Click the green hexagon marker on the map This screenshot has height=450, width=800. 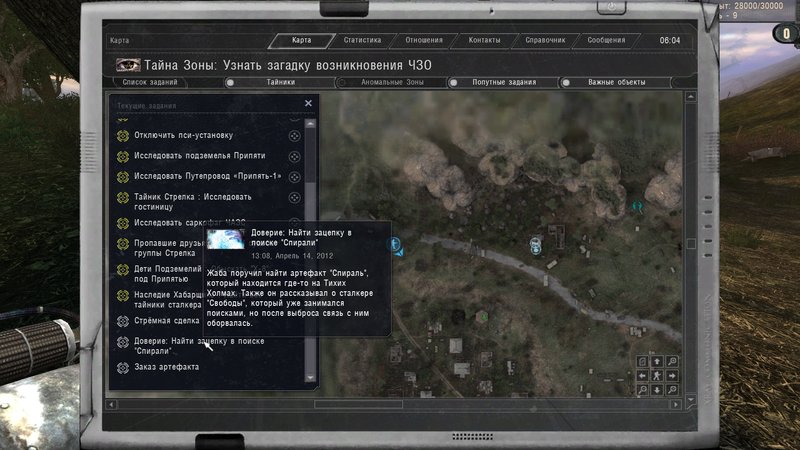(482, 316)
